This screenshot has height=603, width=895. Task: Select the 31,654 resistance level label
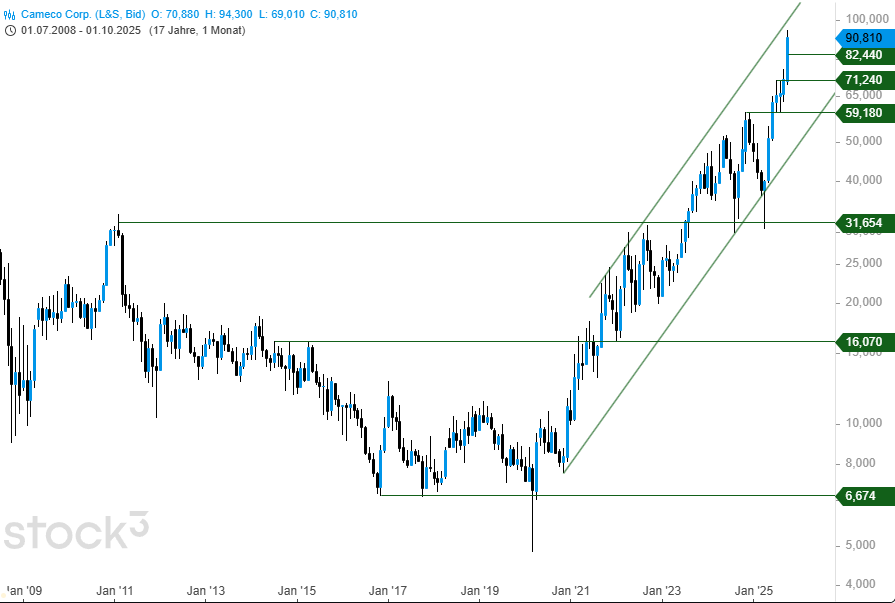pos(865,223)
